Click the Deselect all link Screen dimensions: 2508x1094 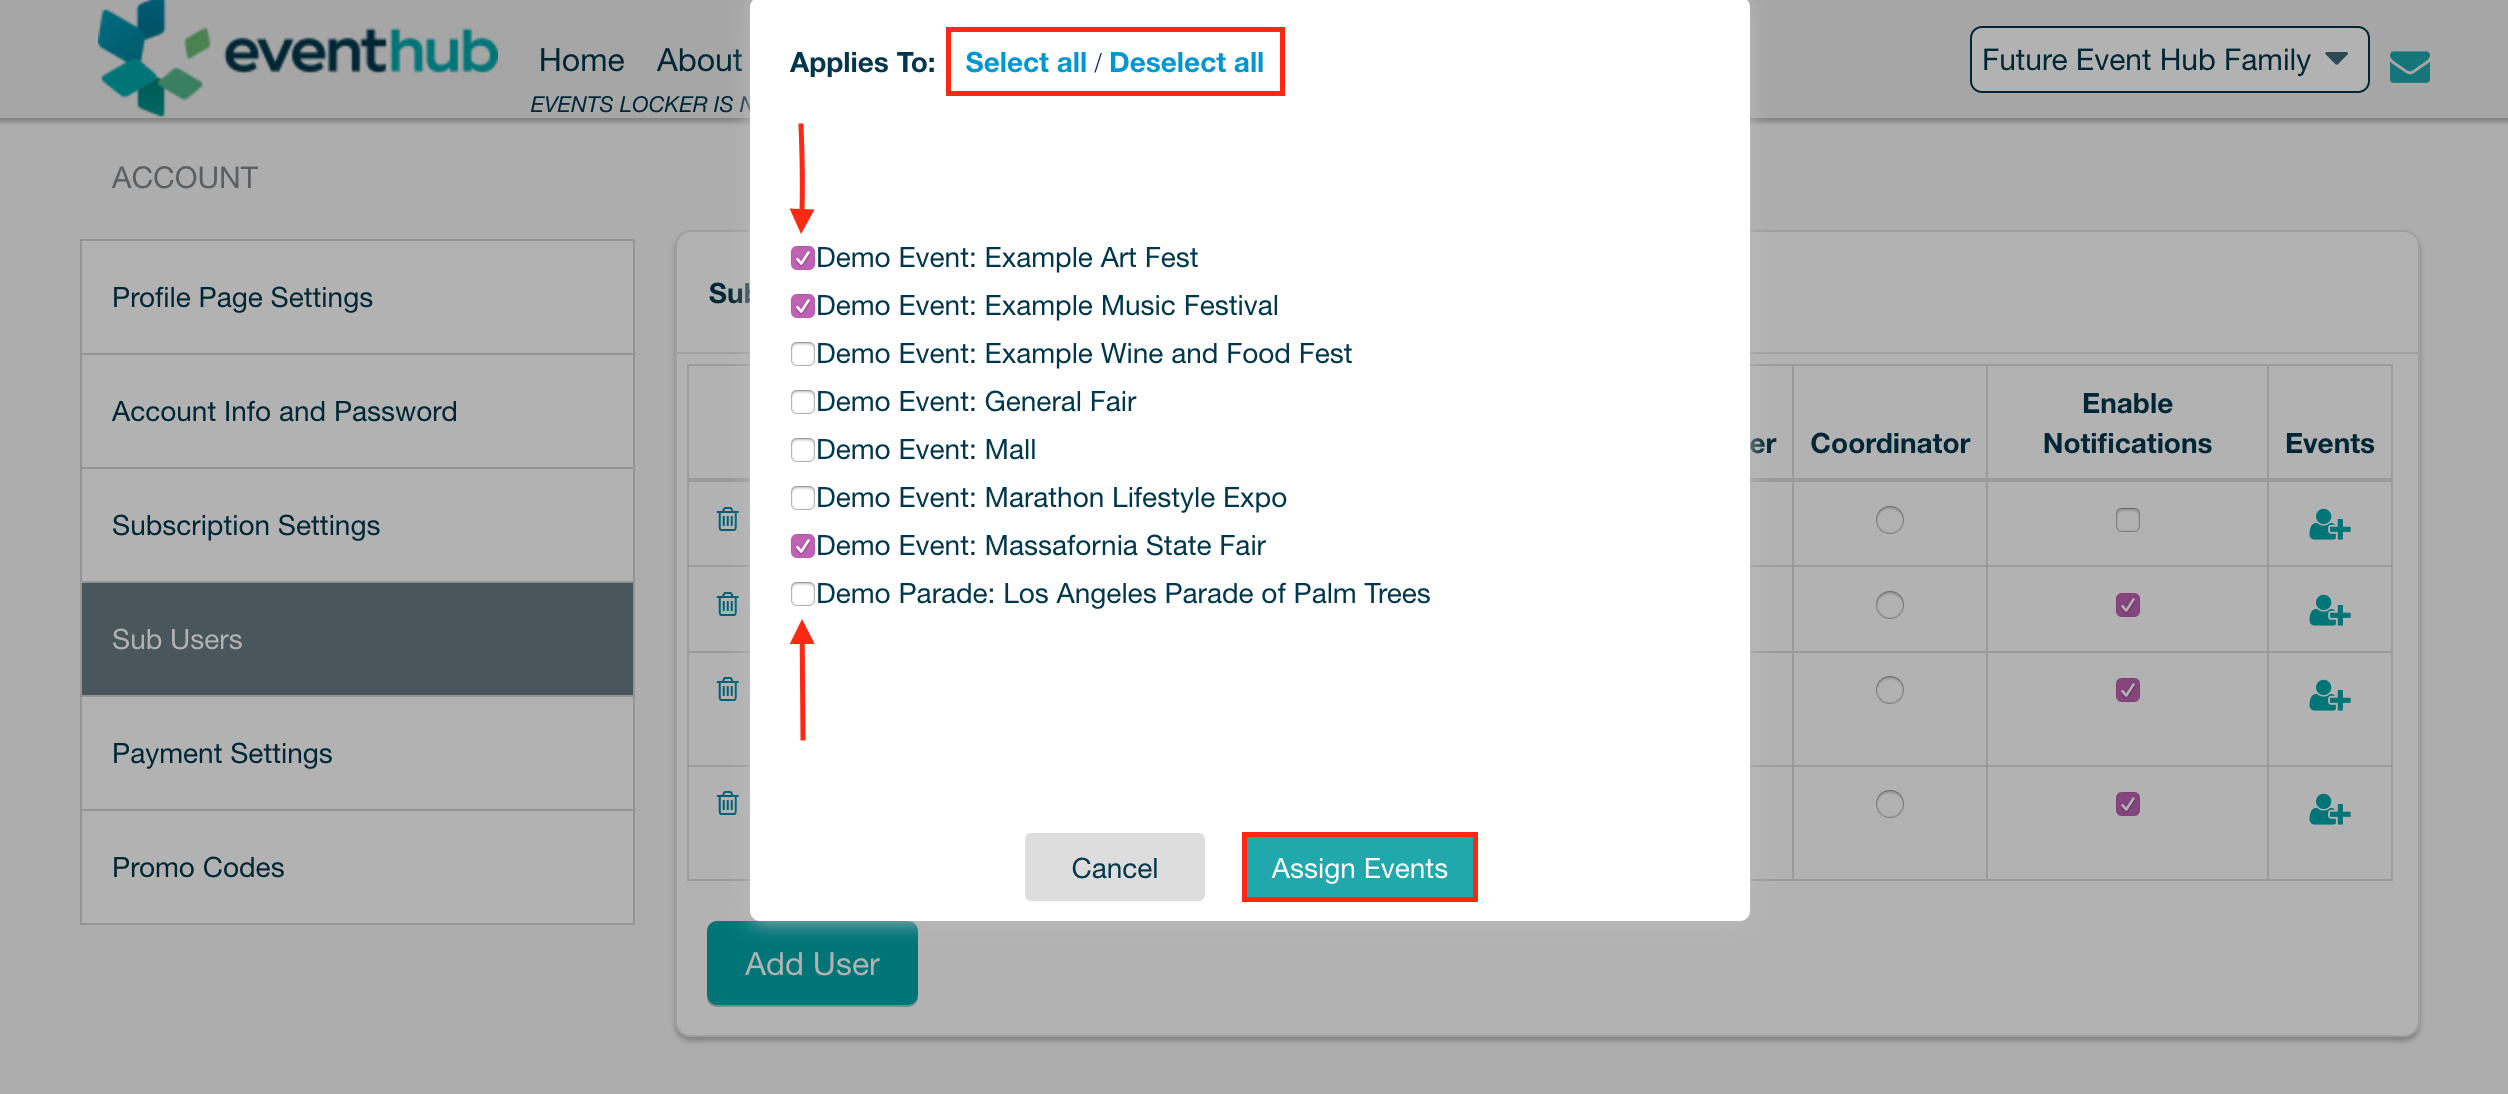[1186, 62]
